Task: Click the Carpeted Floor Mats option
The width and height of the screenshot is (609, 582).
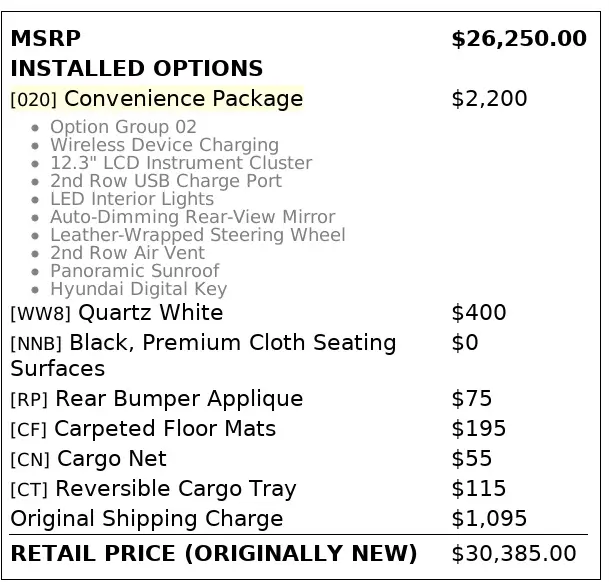Action: point(143,429)
